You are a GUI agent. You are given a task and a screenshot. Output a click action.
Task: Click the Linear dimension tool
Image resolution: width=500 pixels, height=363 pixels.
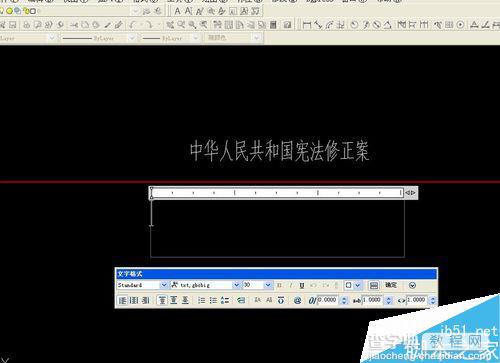pos(307,25)
